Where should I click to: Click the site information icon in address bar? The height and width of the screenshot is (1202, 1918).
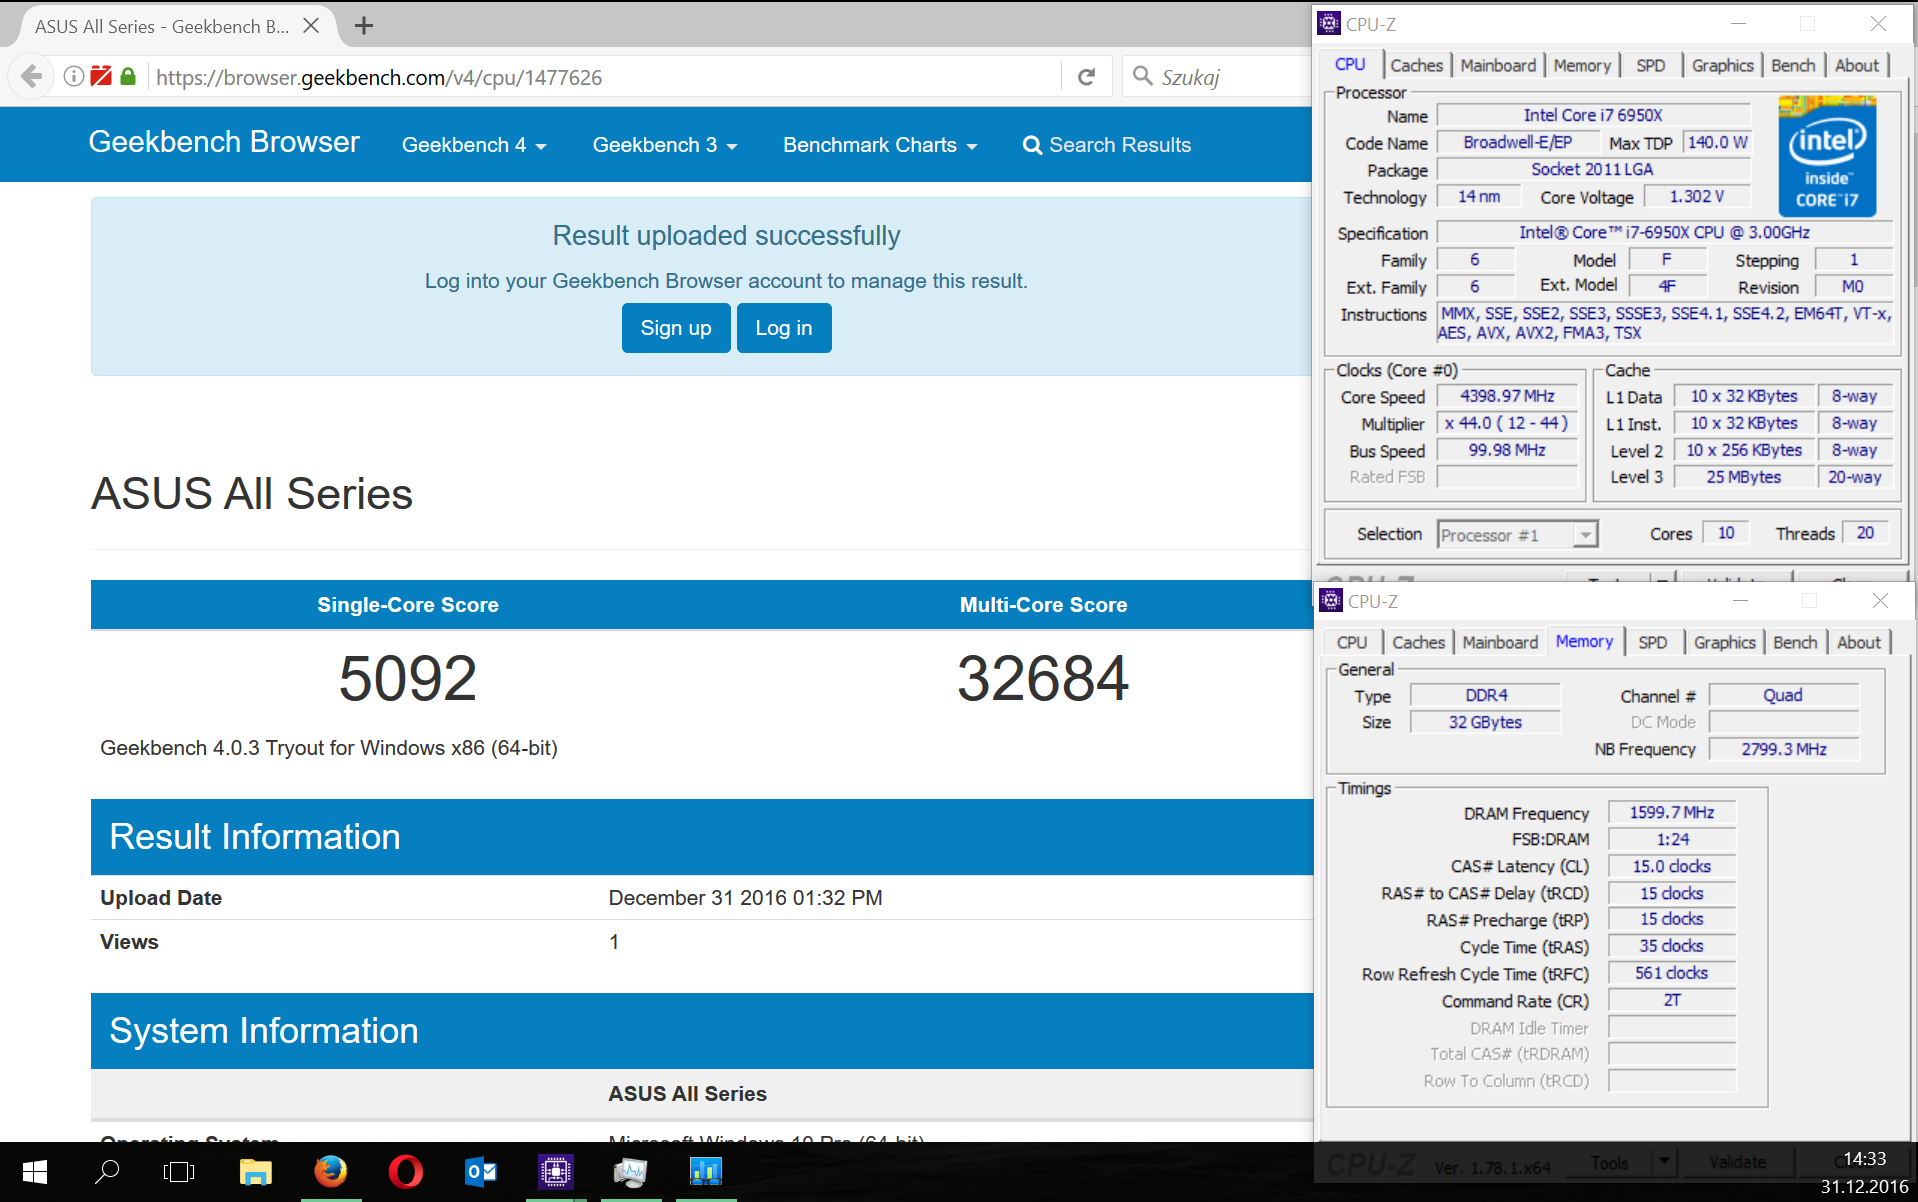(74, 77)
